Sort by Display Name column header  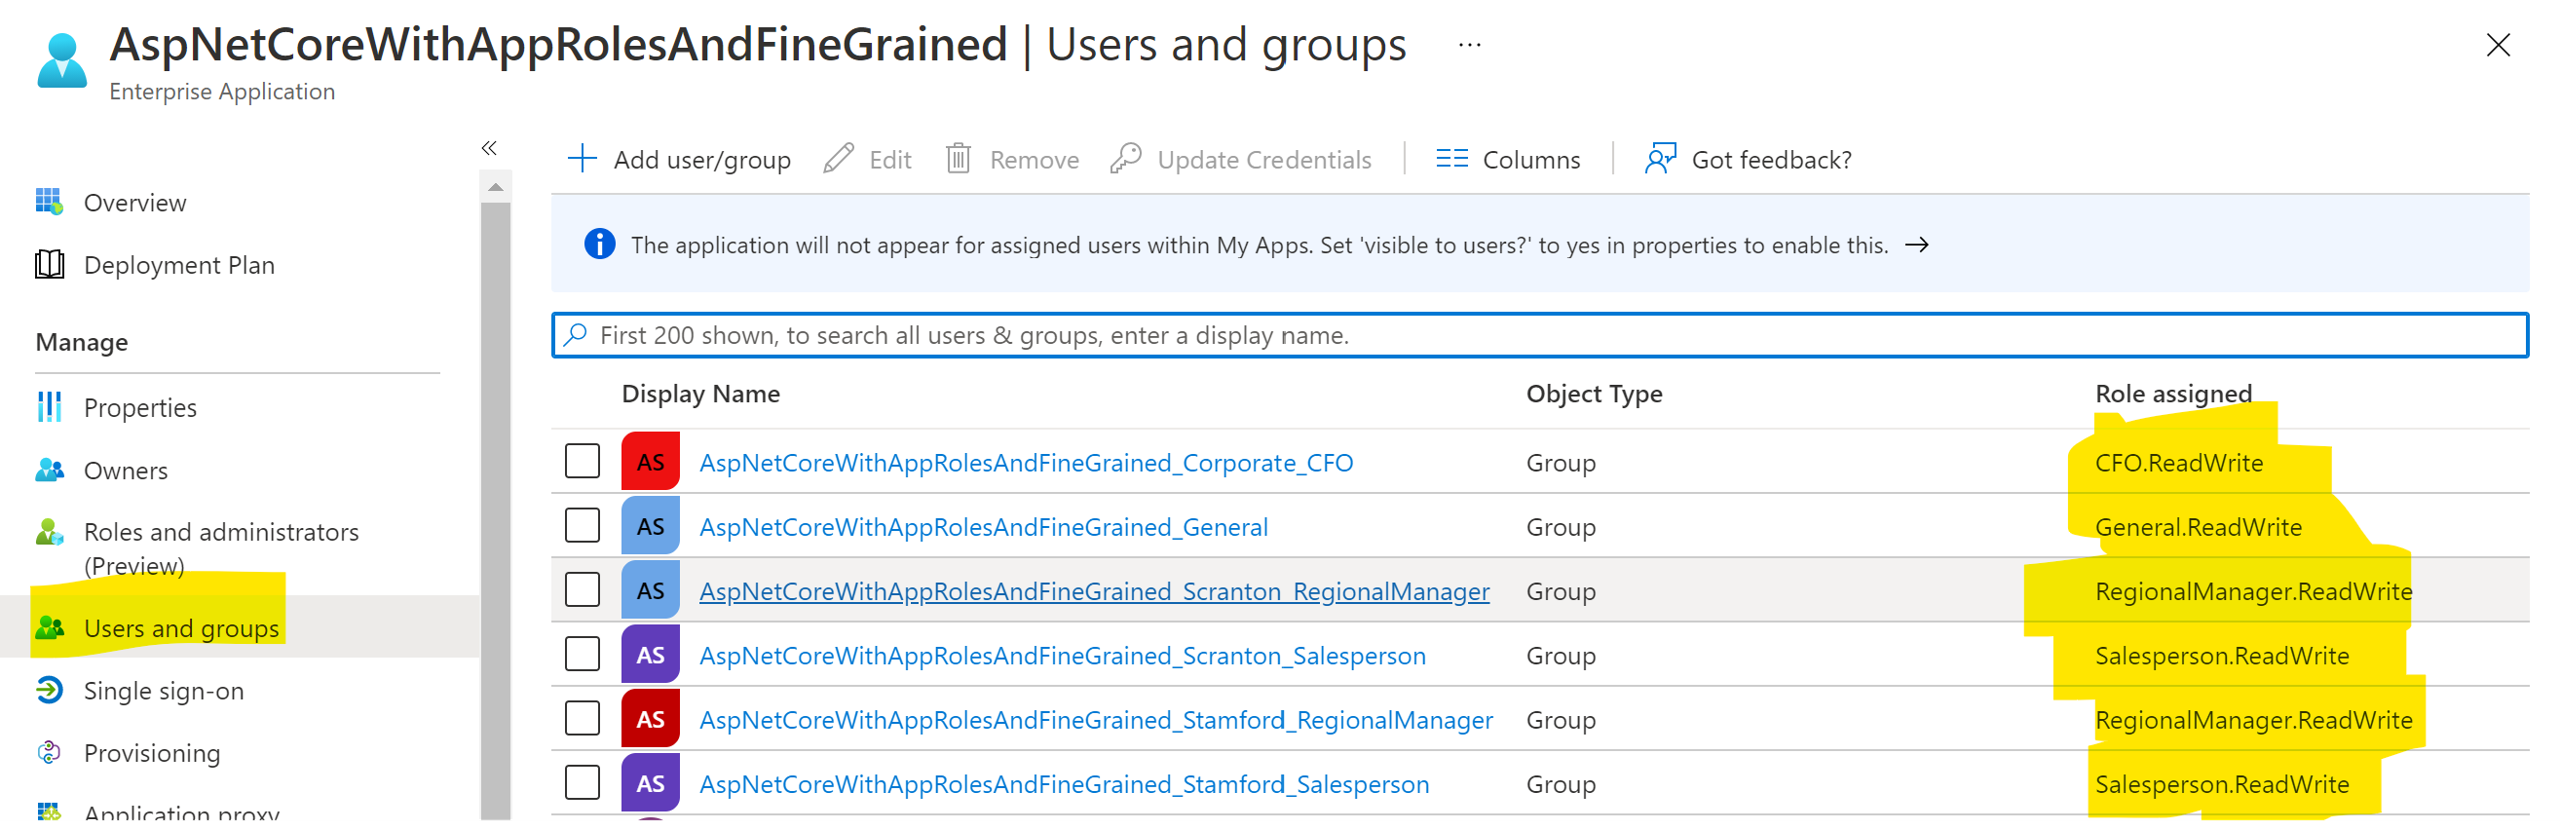click(700, 394)
